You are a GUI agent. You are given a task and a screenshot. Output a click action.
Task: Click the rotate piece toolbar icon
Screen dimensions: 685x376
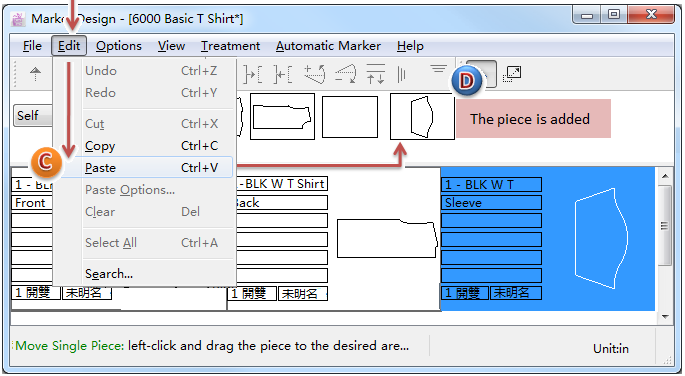[315, 73]
